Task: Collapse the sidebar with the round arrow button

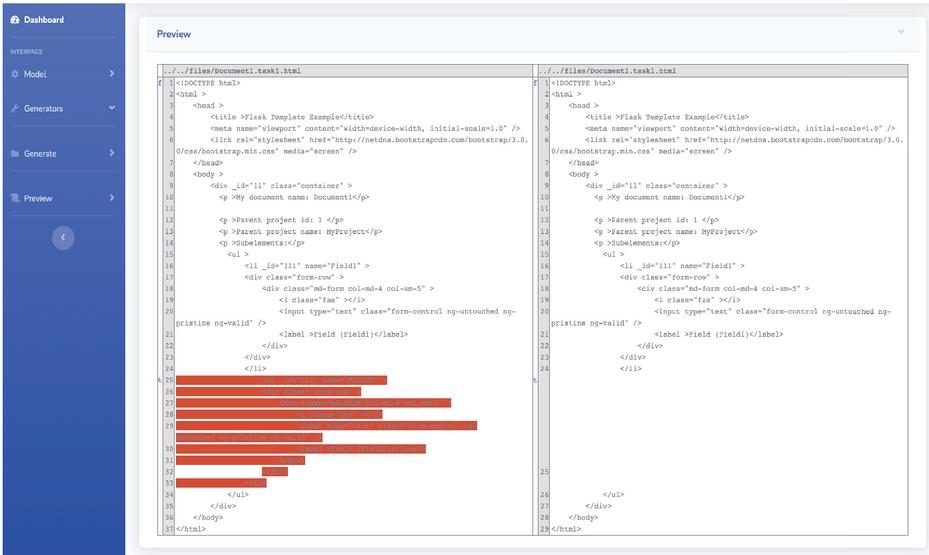Action: tap(63, 238)
